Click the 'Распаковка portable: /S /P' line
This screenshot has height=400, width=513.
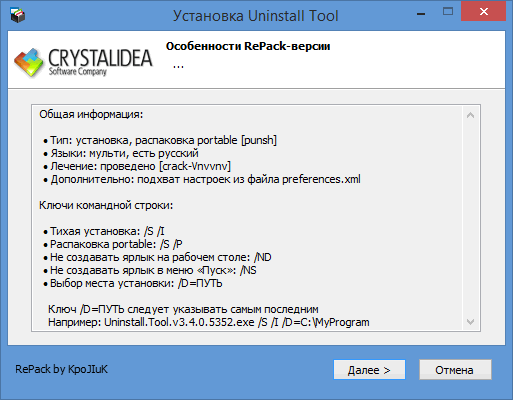click(x=113, y=244)
